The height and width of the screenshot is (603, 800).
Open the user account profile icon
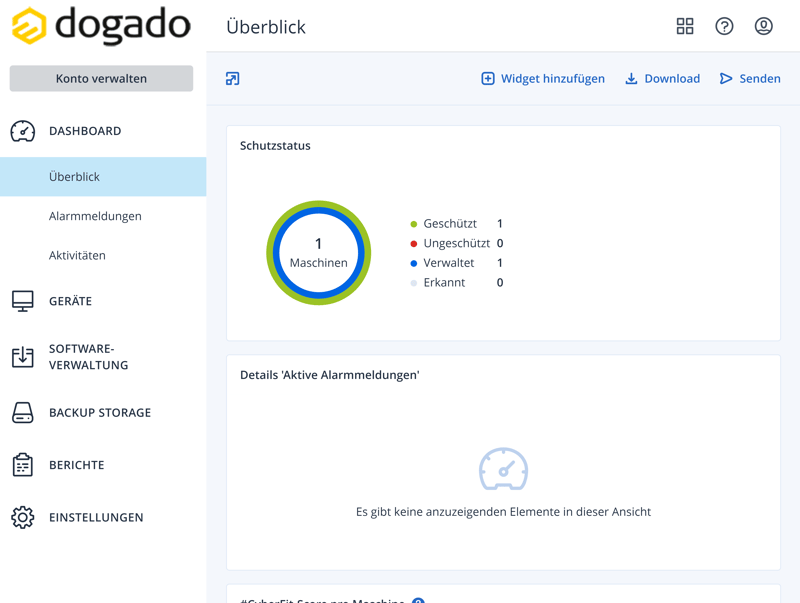pos(763,27)
